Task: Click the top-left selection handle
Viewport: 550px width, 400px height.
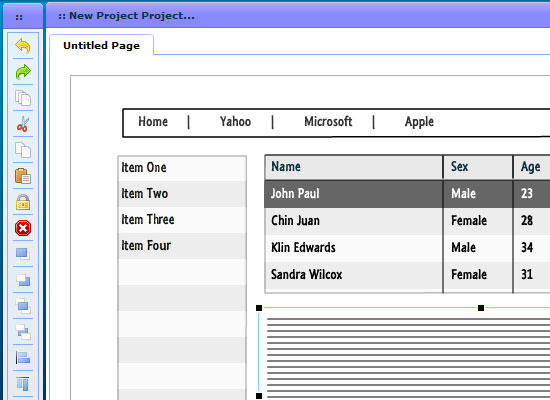Action: (259, 308)
